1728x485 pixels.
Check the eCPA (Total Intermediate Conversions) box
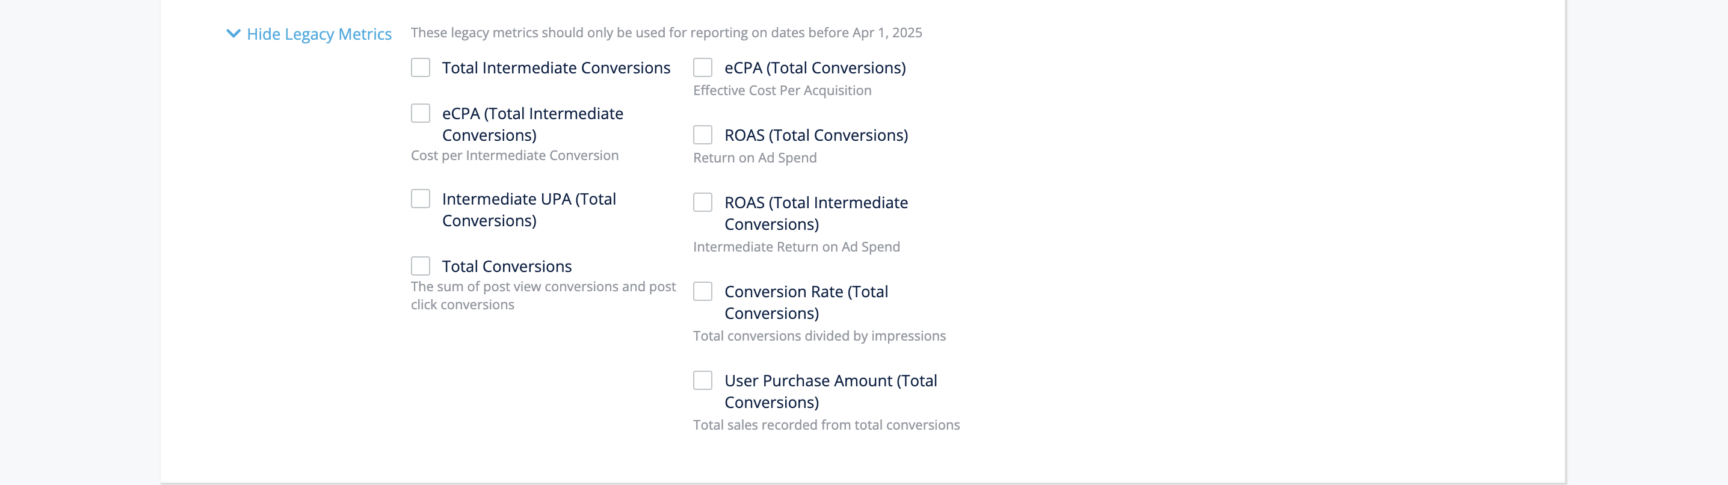point(421,114)
